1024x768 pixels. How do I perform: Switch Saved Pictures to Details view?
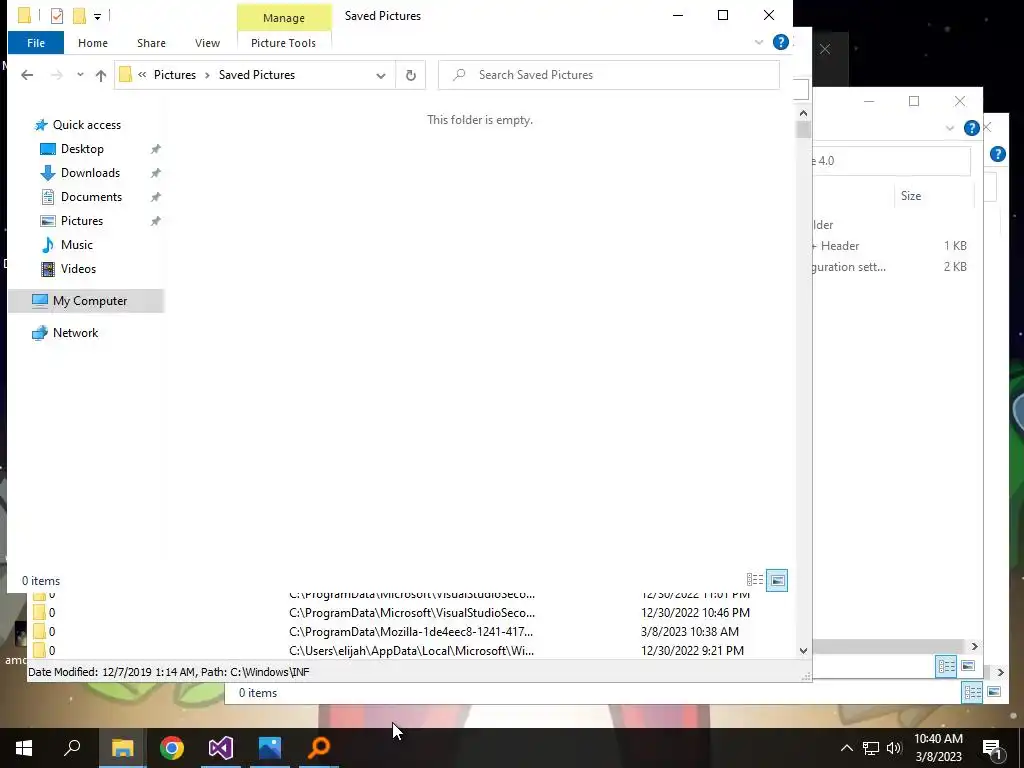click(755, 580)
